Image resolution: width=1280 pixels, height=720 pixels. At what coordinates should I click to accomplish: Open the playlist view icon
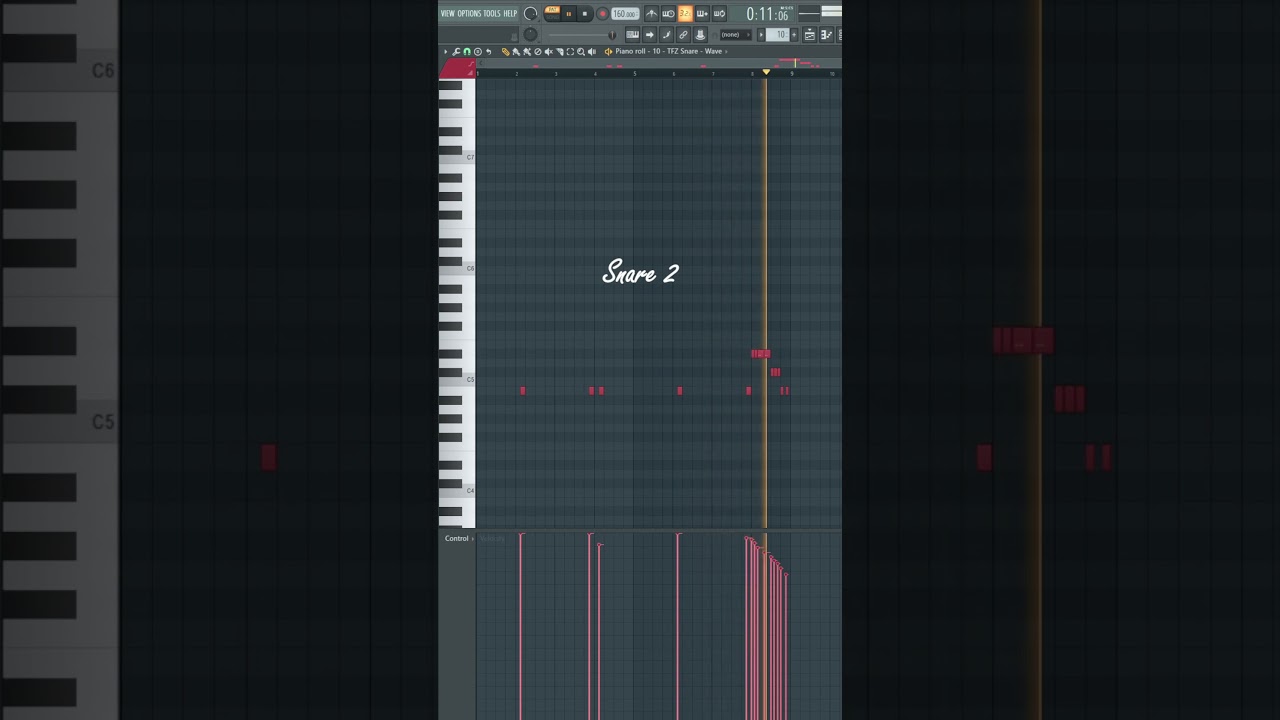[x=810, y=35]
